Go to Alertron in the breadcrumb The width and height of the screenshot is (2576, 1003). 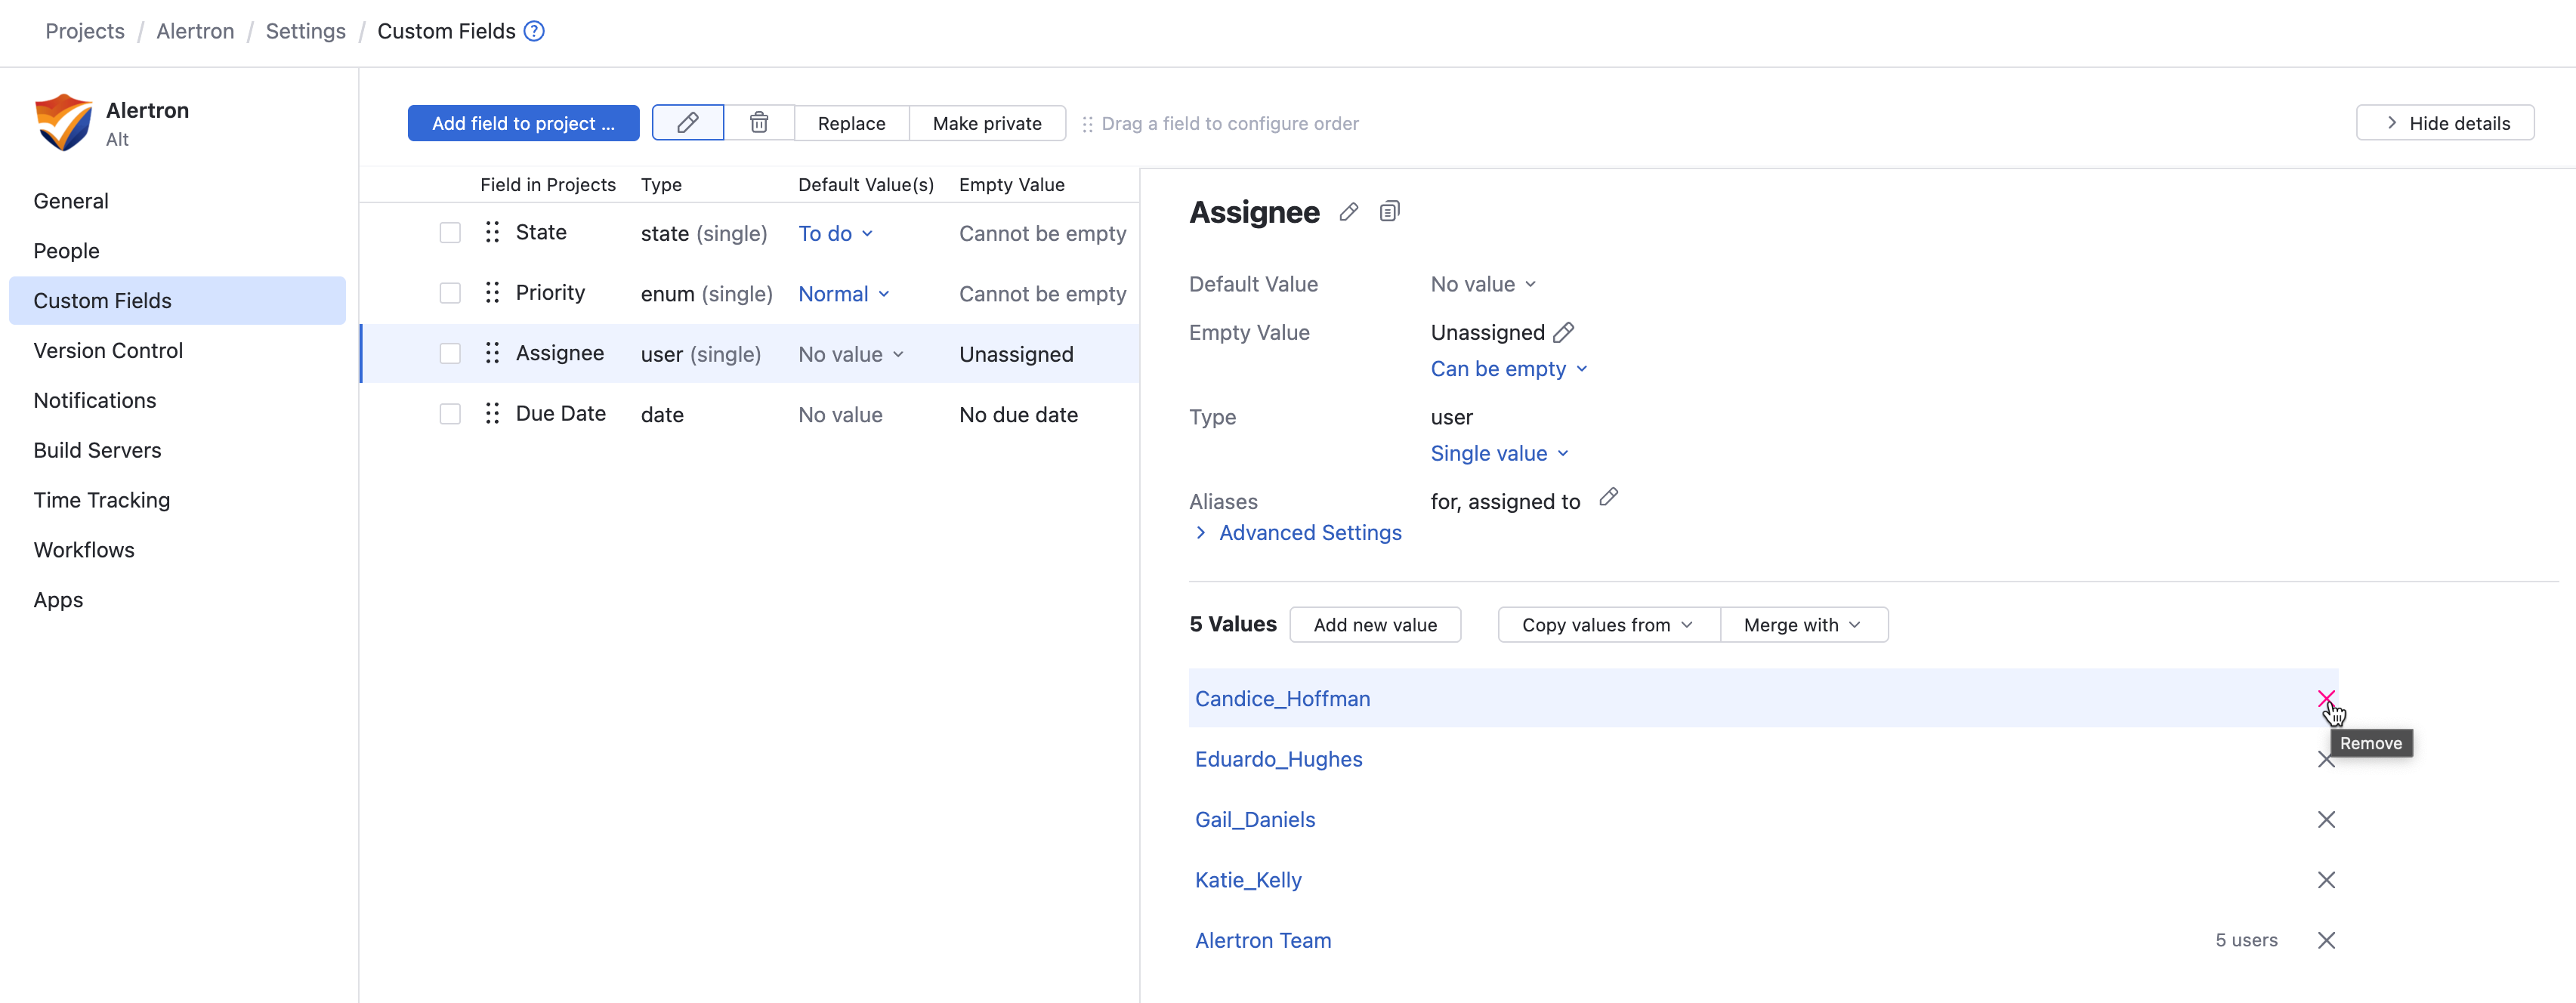(x=195, y=31)
